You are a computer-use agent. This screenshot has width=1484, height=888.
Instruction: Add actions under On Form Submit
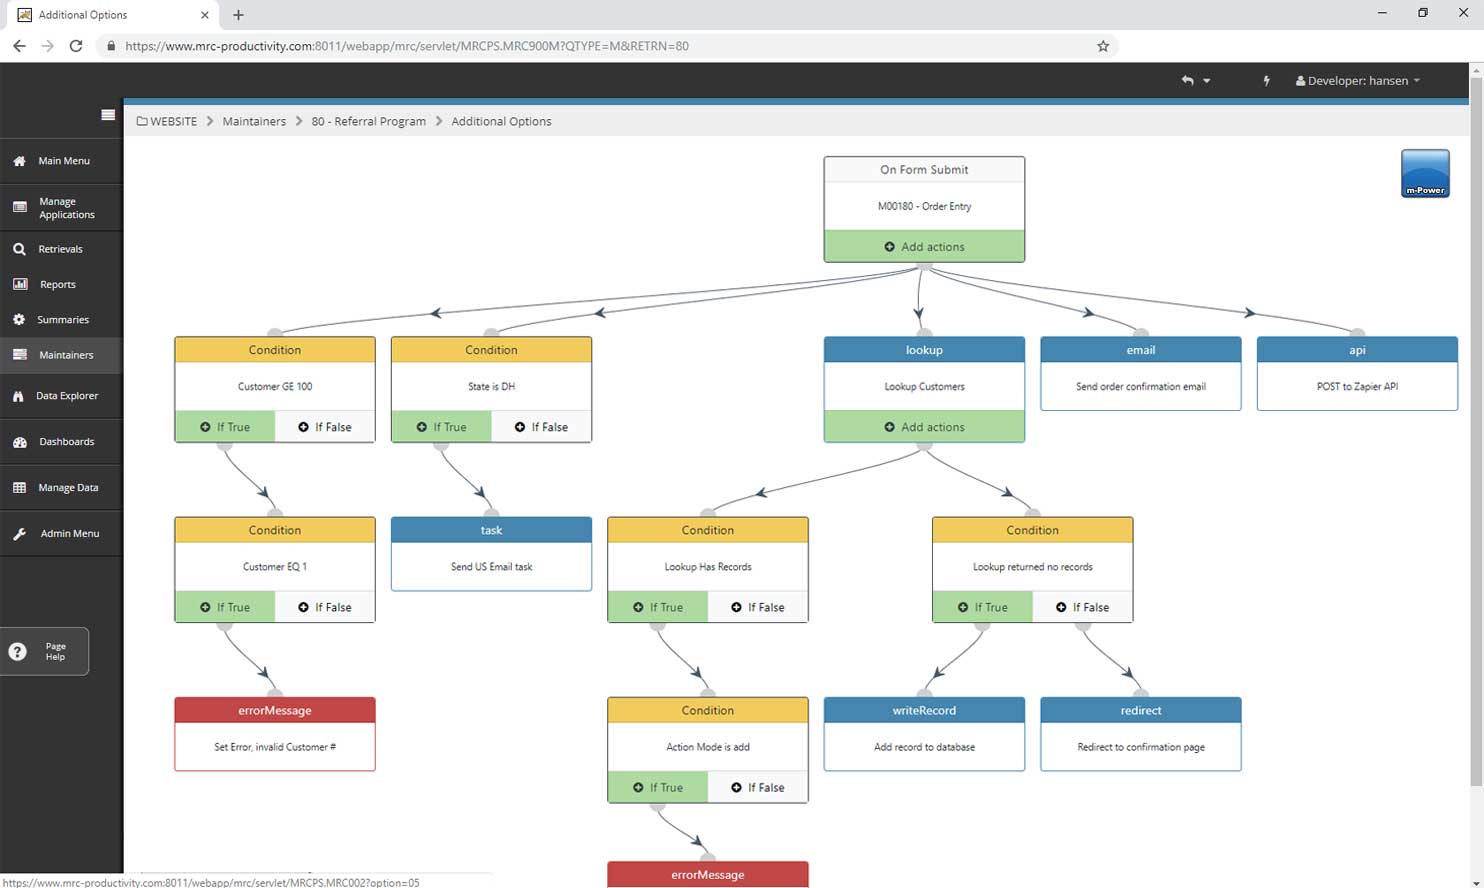[924, 247]
